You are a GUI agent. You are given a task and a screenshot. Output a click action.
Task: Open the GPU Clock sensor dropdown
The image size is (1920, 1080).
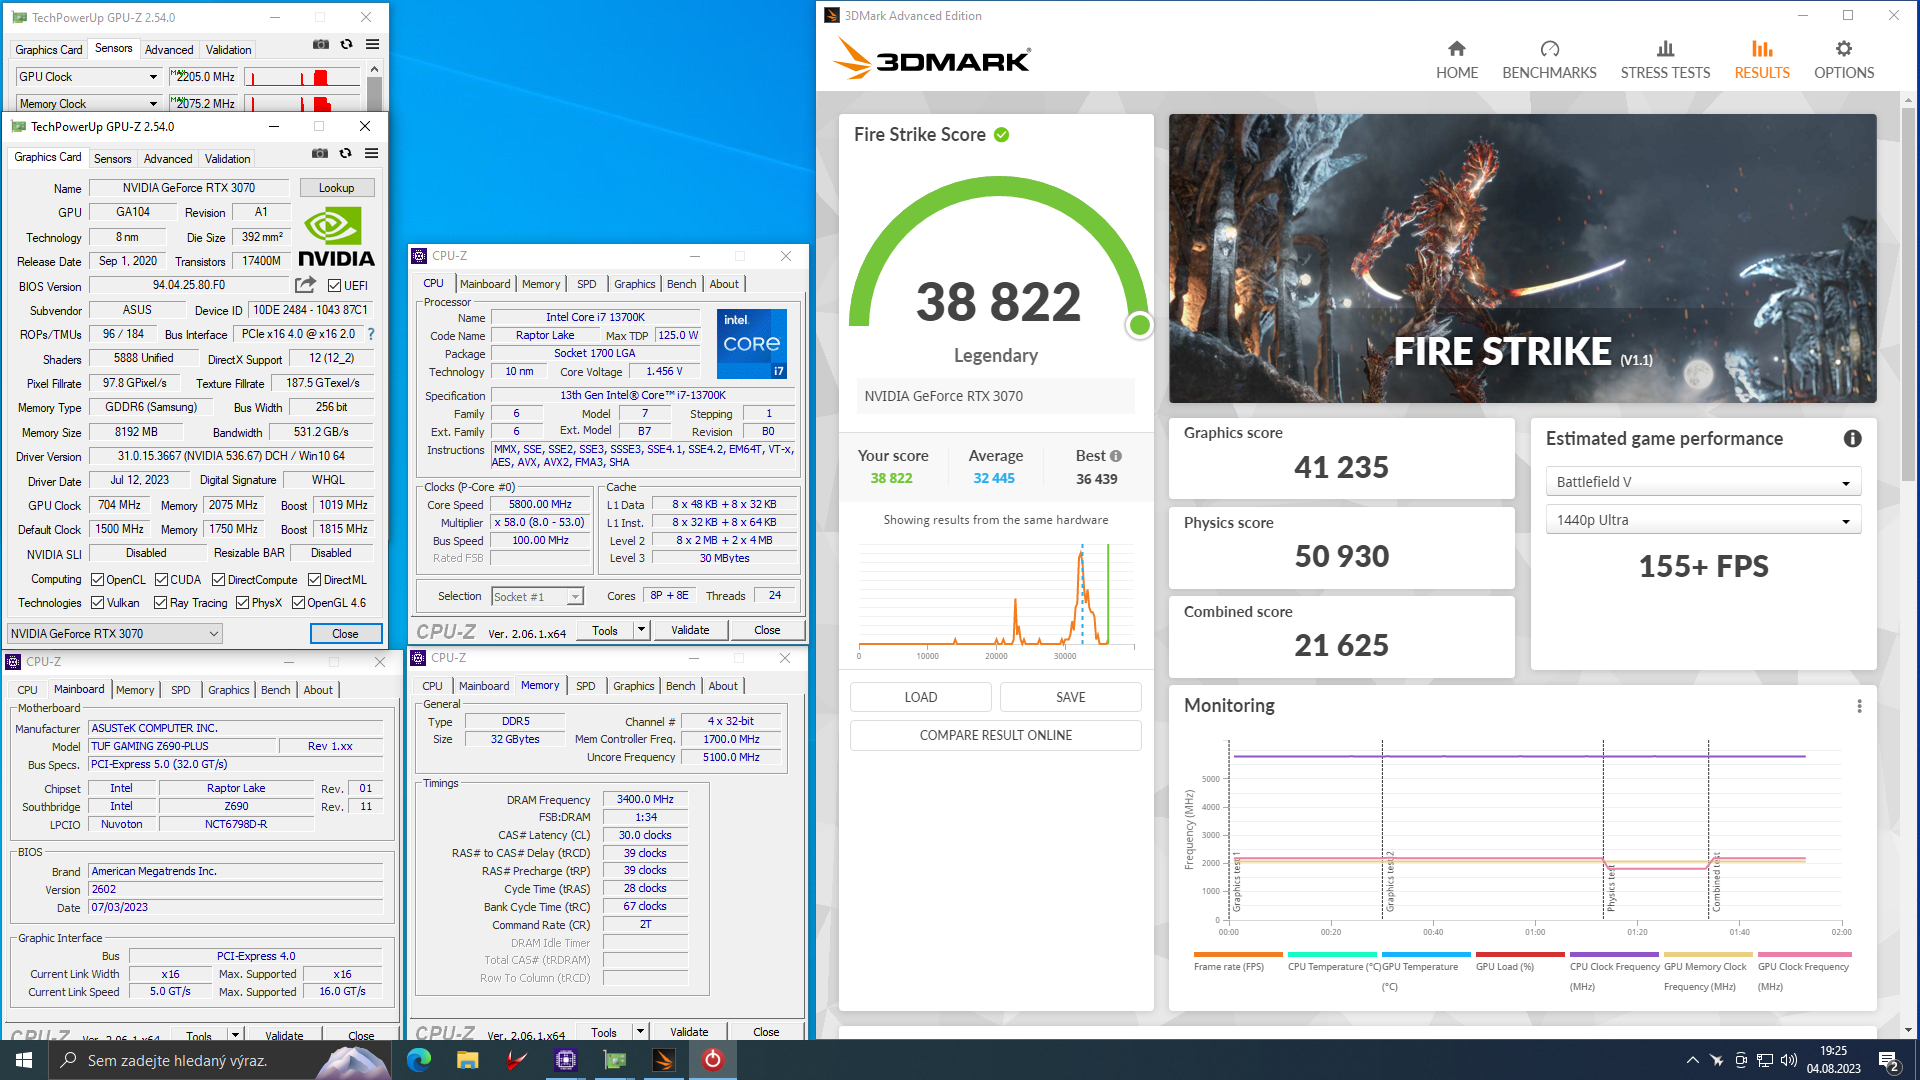pos(88,77)
